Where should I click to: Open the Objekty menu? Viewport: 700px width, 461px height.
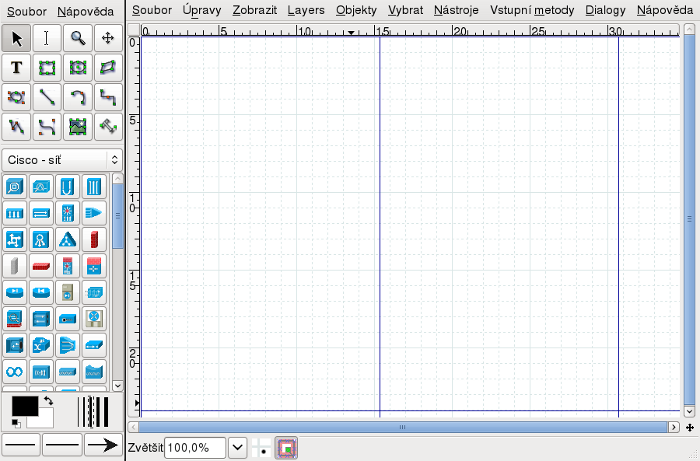pos(356,11)
